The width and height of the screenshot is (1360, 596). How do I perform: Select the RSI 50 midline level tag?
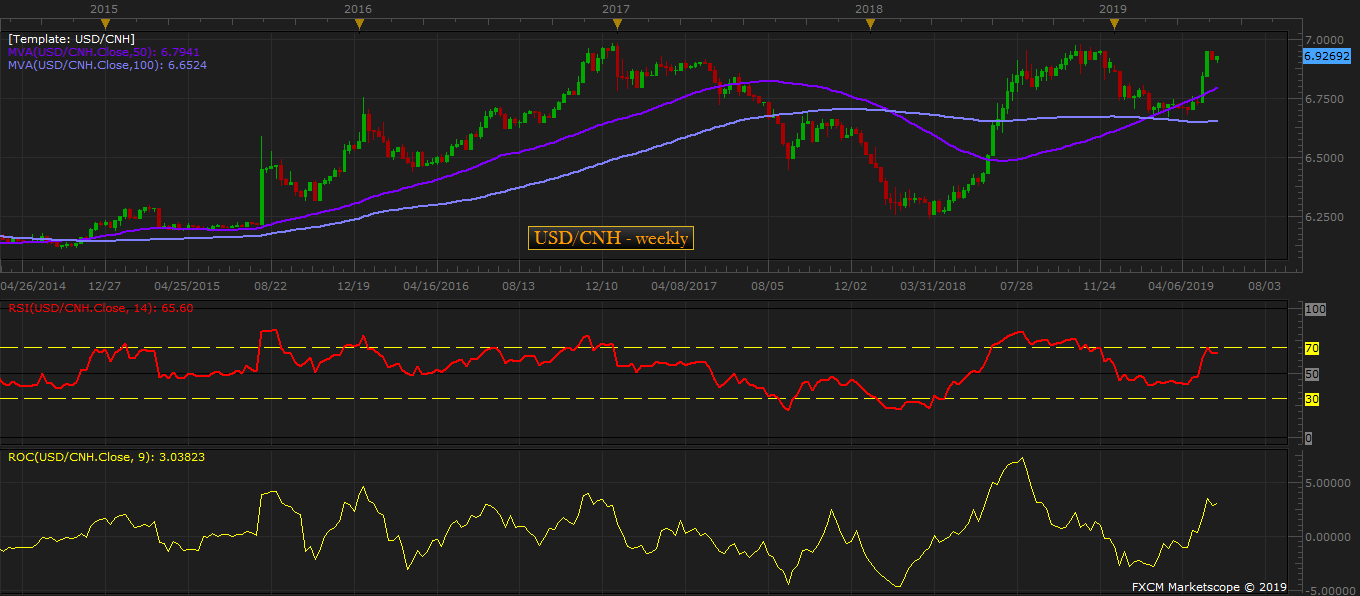click(x=1312, y=374)
